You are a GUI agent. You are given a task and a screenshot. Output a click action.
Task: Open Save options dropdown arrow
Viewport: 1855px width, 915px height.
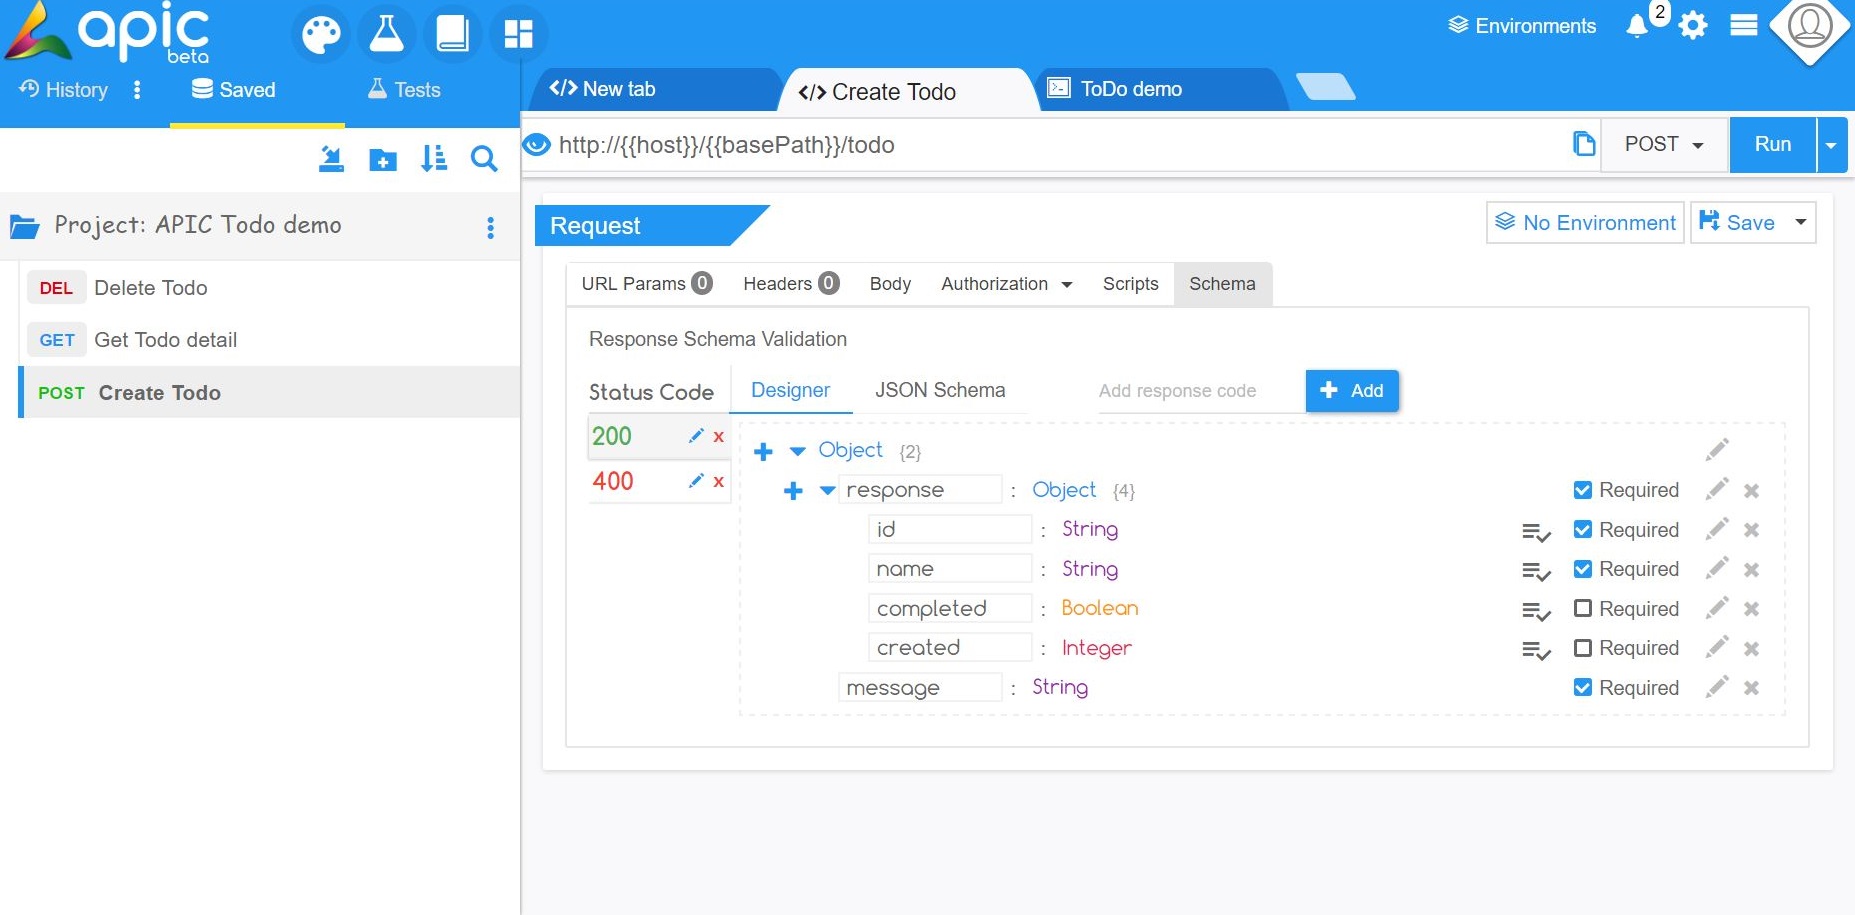coord(1800,222)
